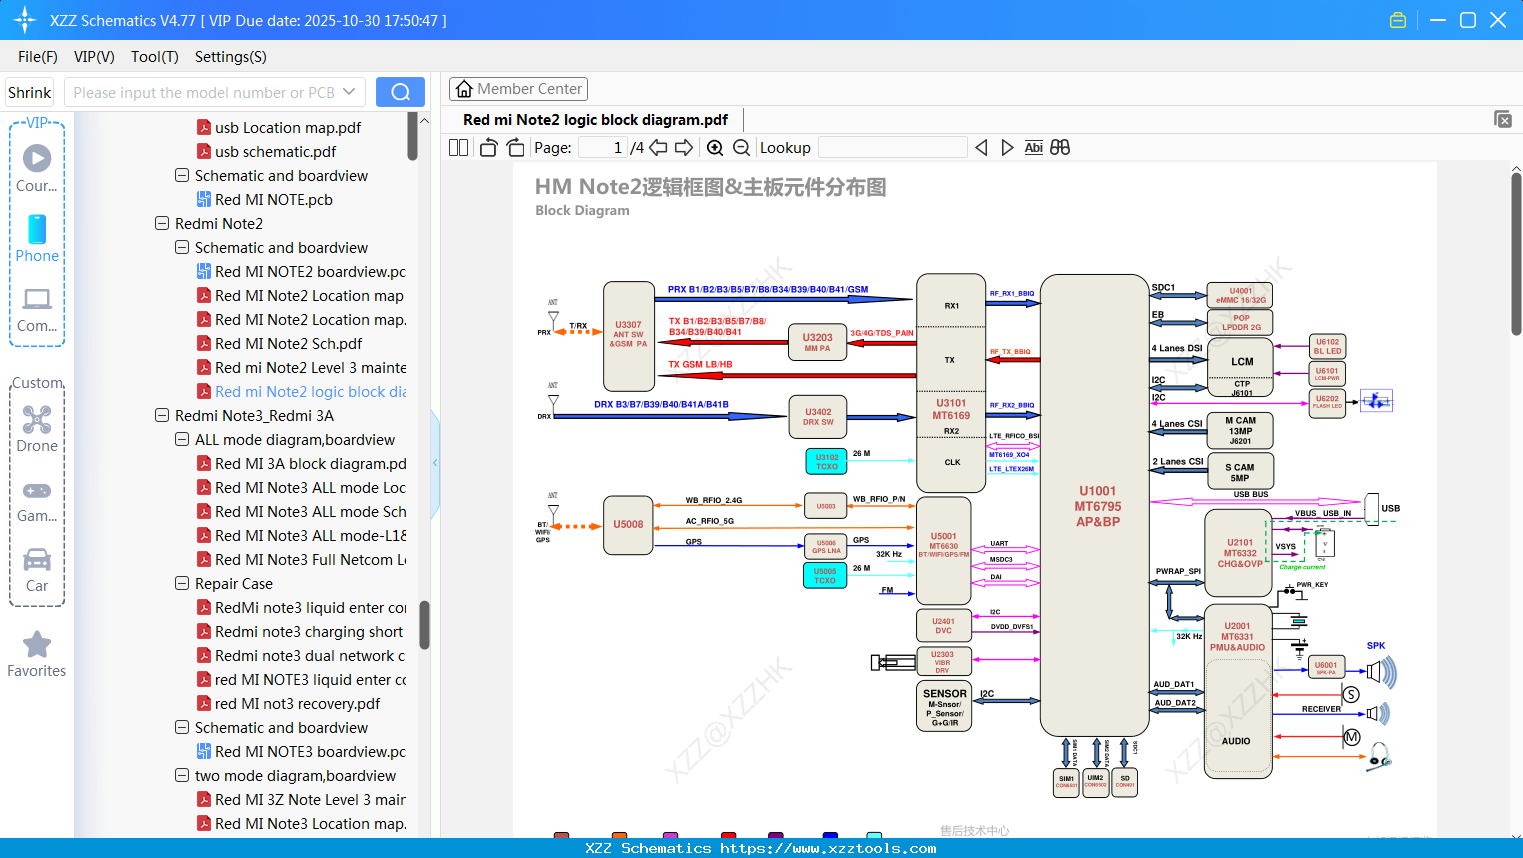Click the Phone category icon
The image size is (1523, 858).
[x=37, y=231]
